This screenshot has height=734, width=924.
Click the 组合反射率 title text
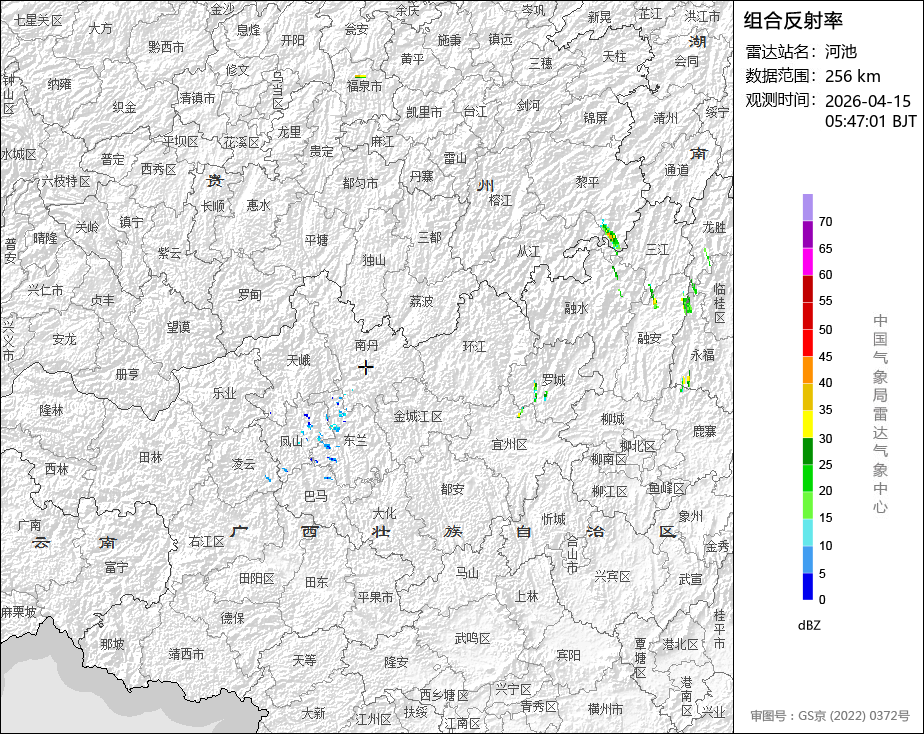tap(793, 21)
